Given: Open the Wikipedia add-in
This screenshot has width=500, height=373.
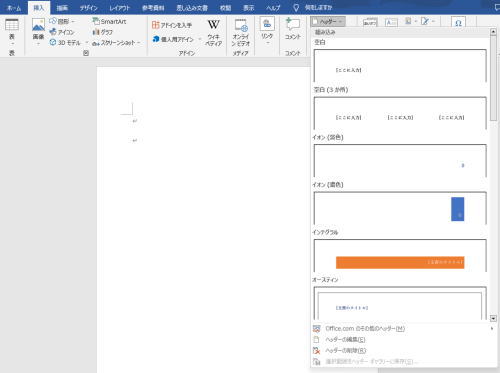Looking at the screenshot, I should [213, 33].
